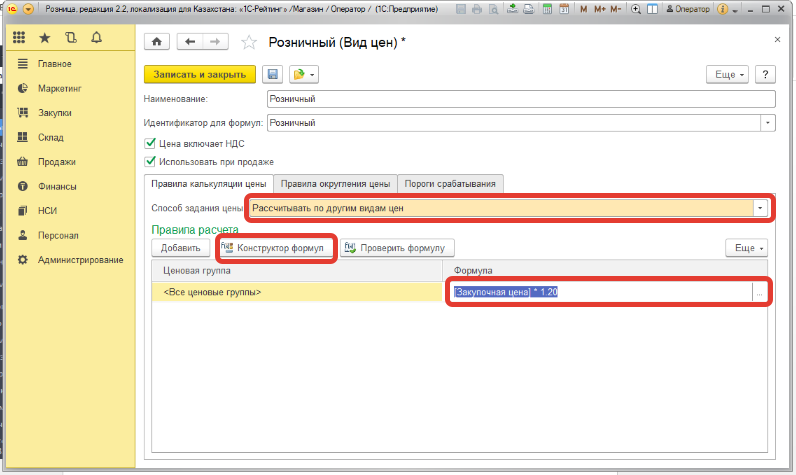Click the 'Наименование' input field
796x475 pixels.
520,100
